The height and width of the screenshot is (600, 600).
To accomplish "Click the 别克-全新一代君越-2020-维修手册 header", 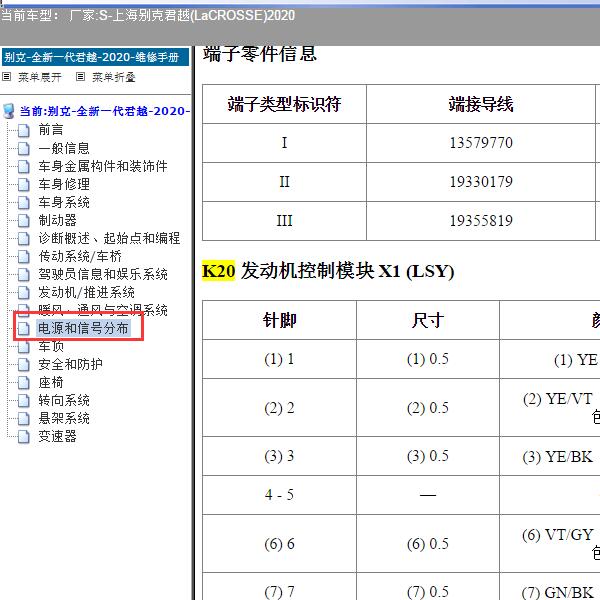I will coord(95,57).
